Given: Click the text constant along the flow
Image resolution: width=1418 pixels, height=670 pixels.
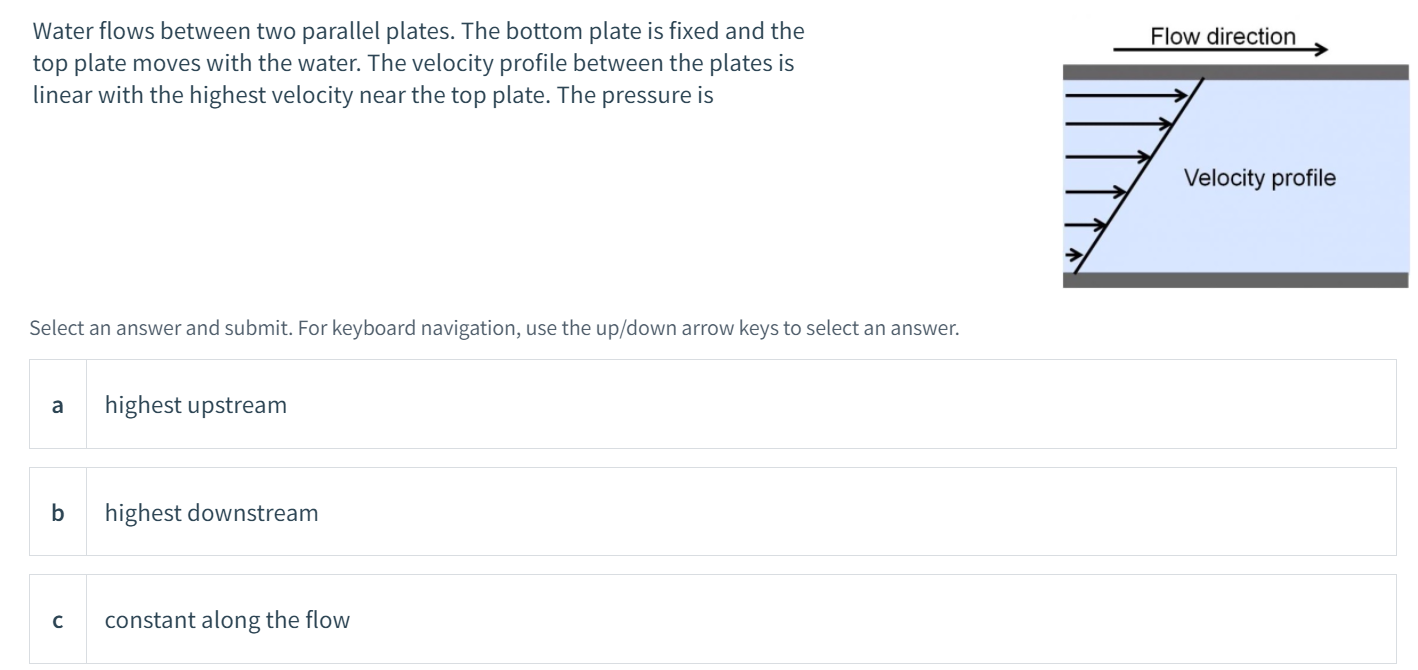Looking at the screenshot, I should (227, 620).
